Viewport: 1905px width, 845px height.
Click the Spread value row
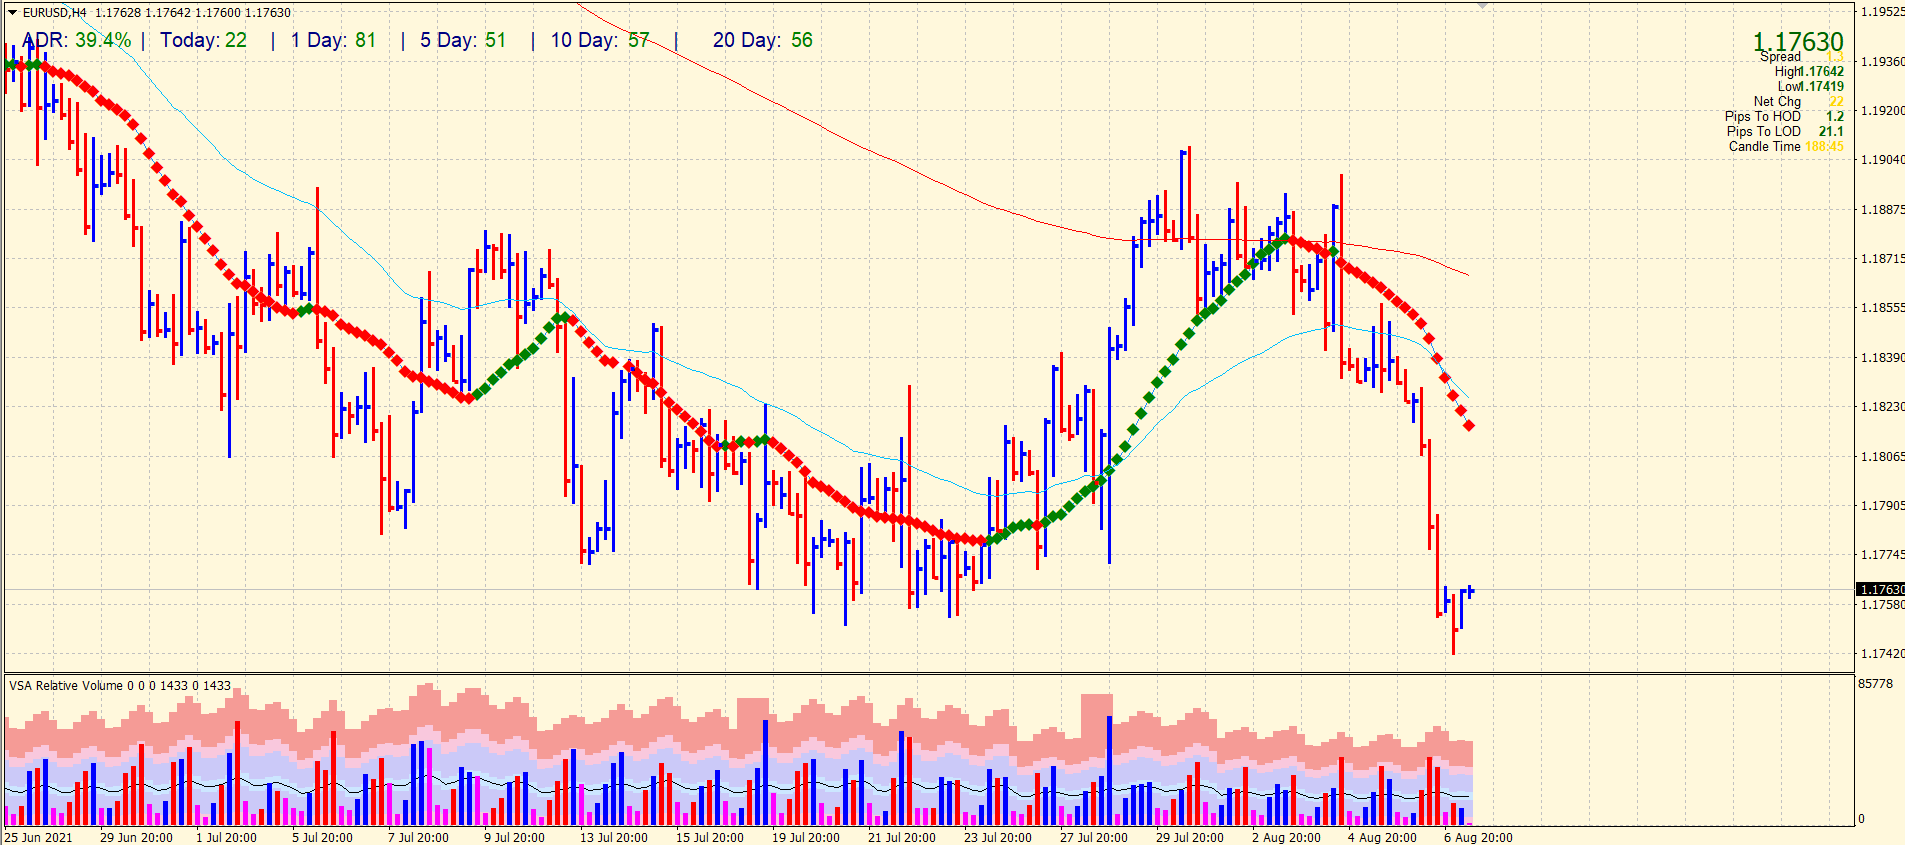(1800, 57)
